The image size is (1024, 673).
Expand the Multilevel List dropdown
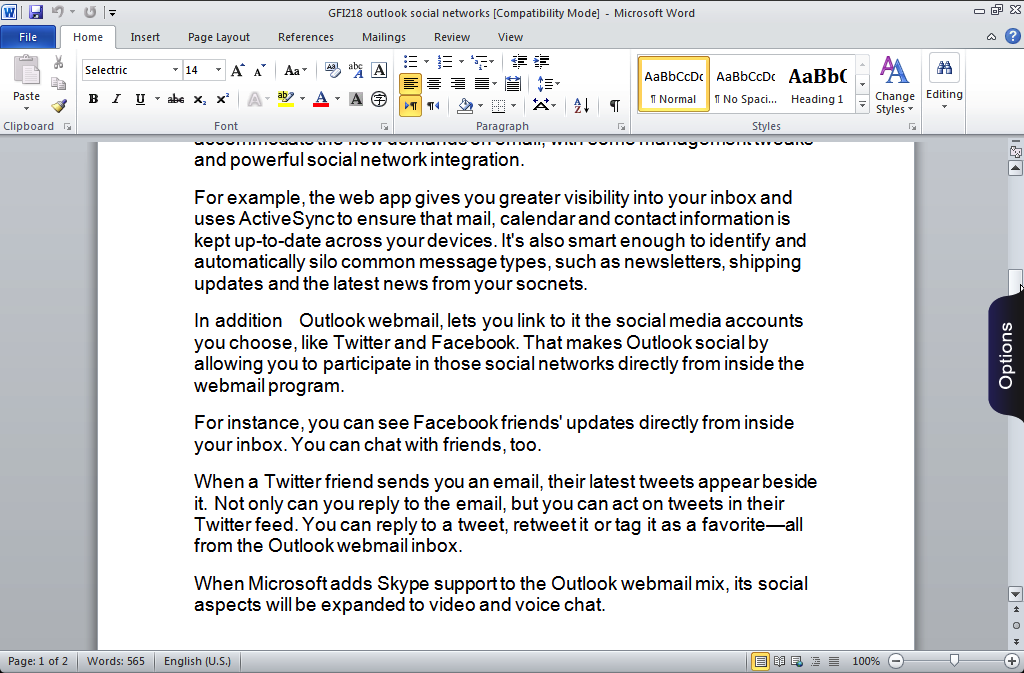click(x=491, y=61)
